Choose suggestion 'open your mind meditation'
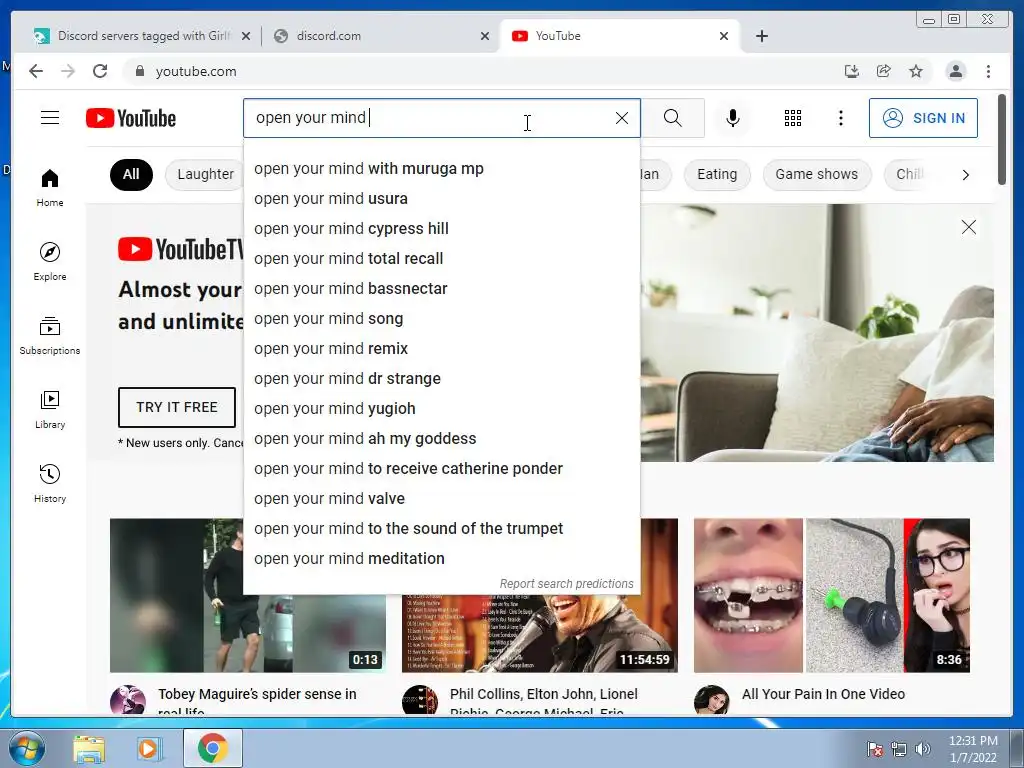Screen dimensions: 1024x768 click(x=442, y=559)
